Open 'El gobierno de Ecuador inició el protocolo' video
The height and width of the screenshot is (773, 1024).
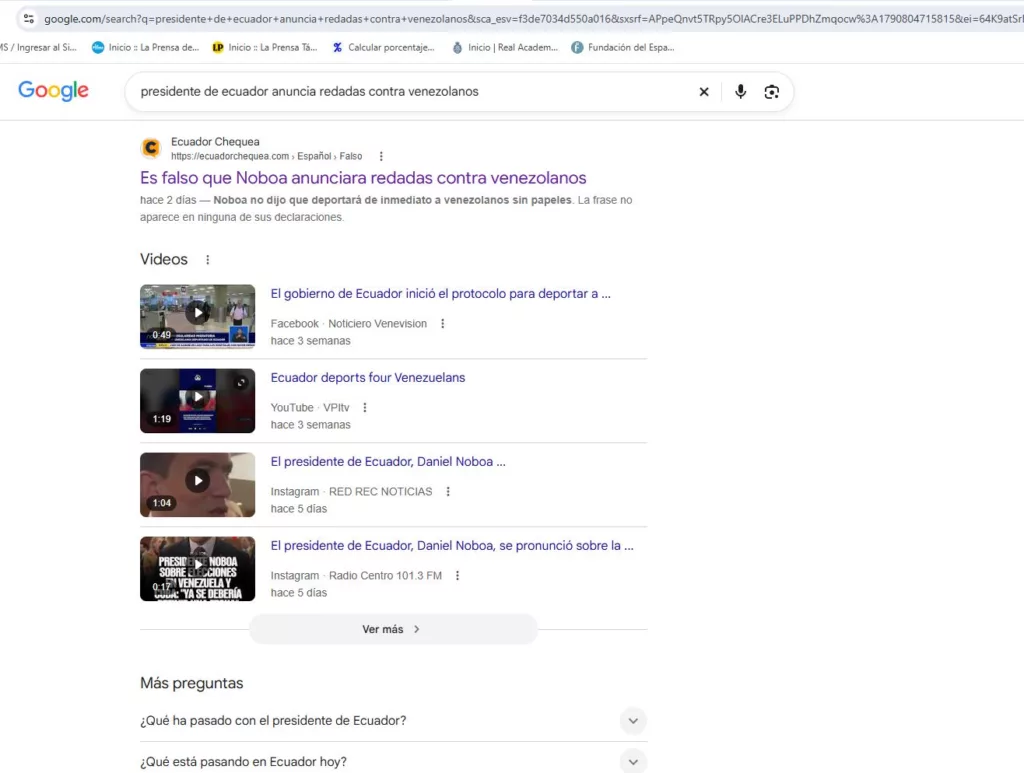[441, 294]
